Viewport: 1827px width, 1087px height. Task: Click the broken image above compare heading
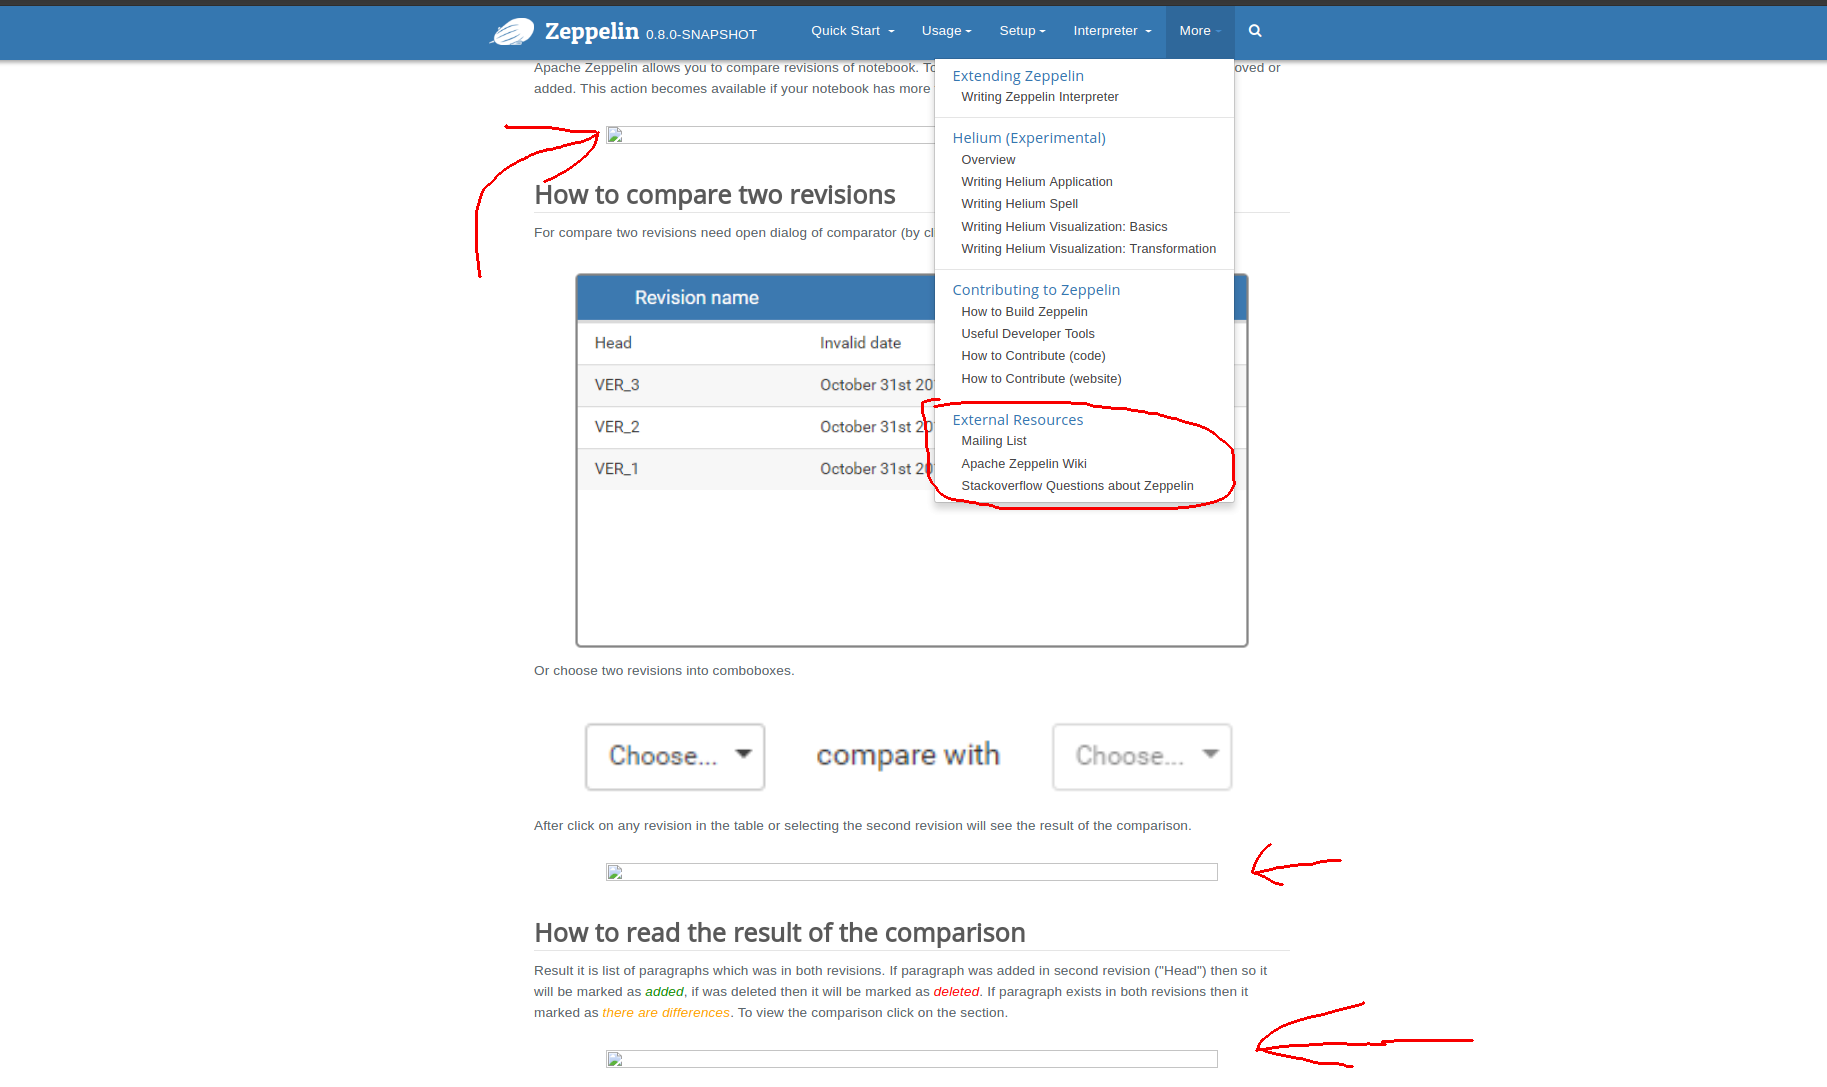[770, 135]
